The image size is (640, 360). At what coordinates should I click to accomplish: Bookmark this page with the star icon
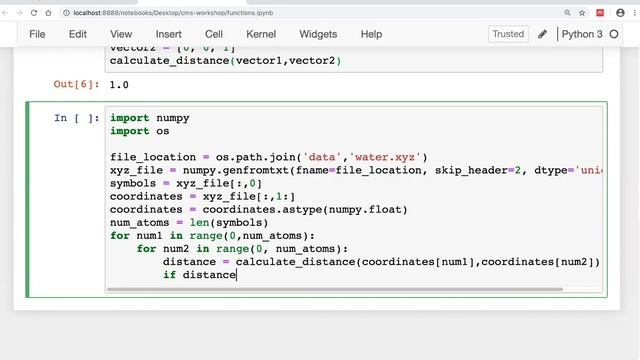(582, 13)
